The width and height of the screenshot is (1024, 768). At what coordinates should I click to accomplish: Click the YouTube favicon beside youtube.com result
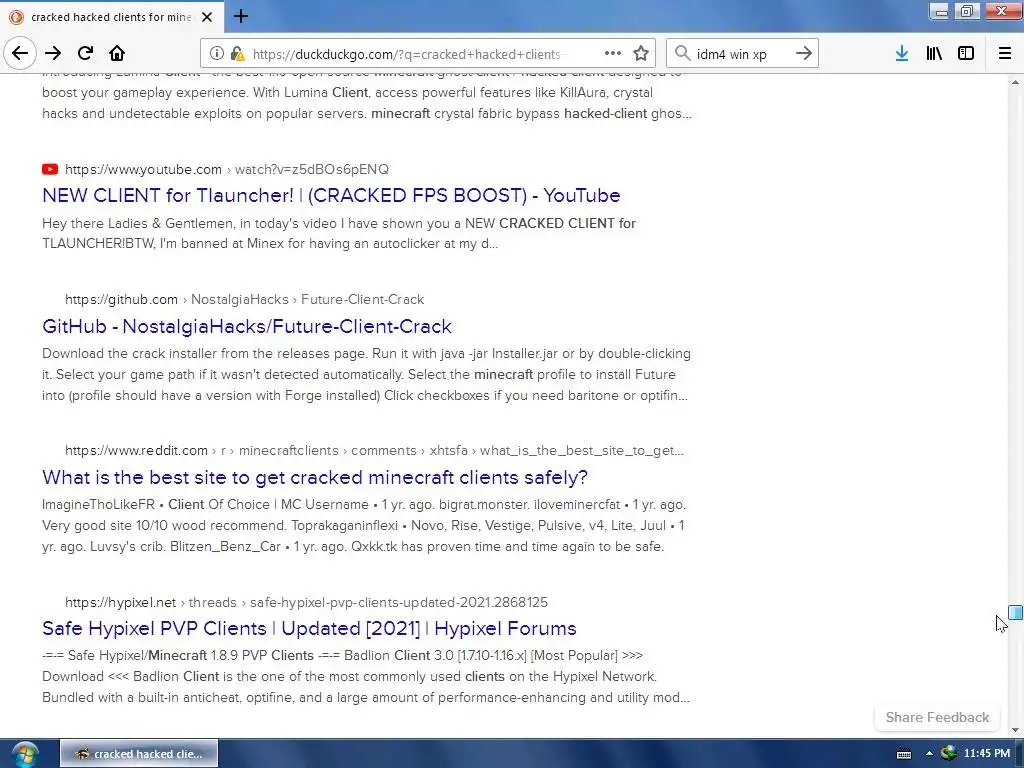point(50,170)
